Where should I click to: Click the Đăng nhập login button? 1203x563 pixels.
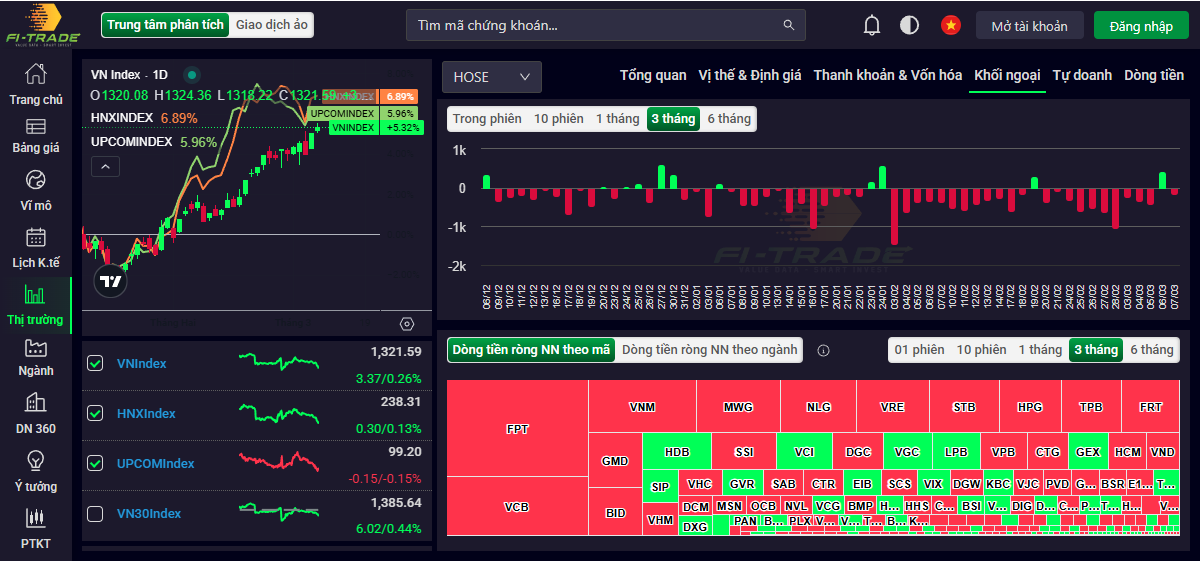pos(1140,26)
